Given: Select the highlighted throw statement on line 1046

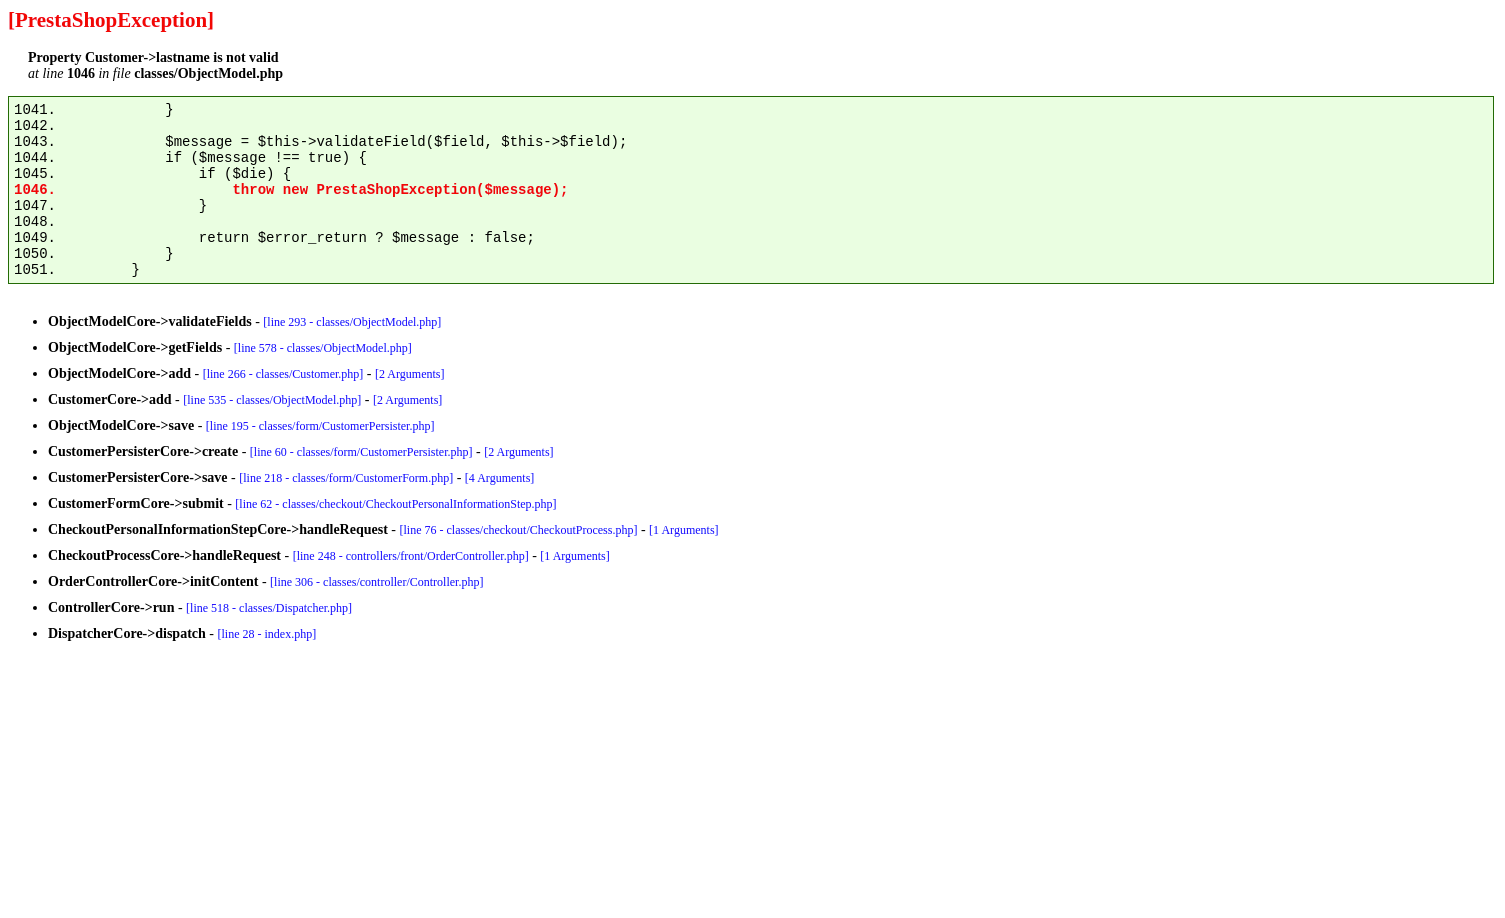Looking at the screenshot, I should (399, 189).
